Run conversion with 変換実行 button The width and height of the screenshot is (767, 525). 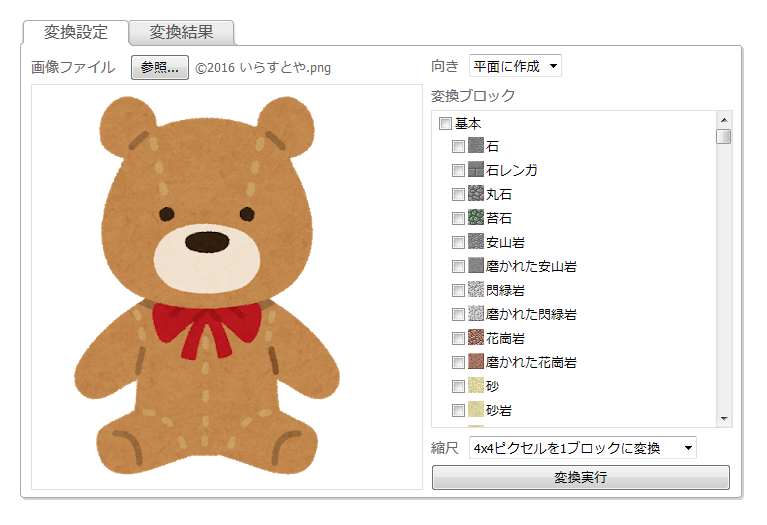[580, 477]
